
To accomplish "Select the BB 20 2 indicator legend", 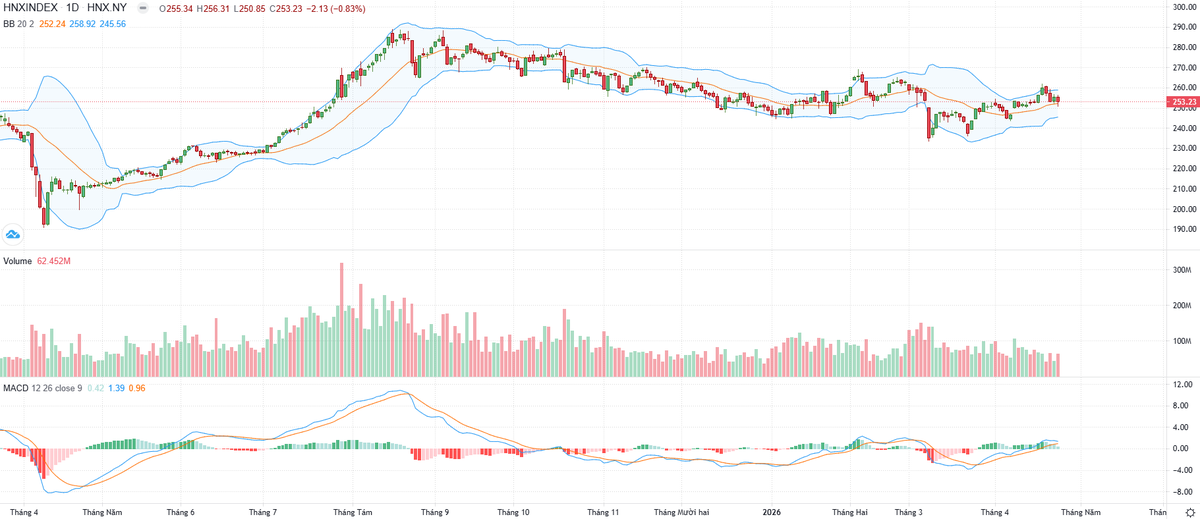I will pyautogui.click(x=18, y=22).
